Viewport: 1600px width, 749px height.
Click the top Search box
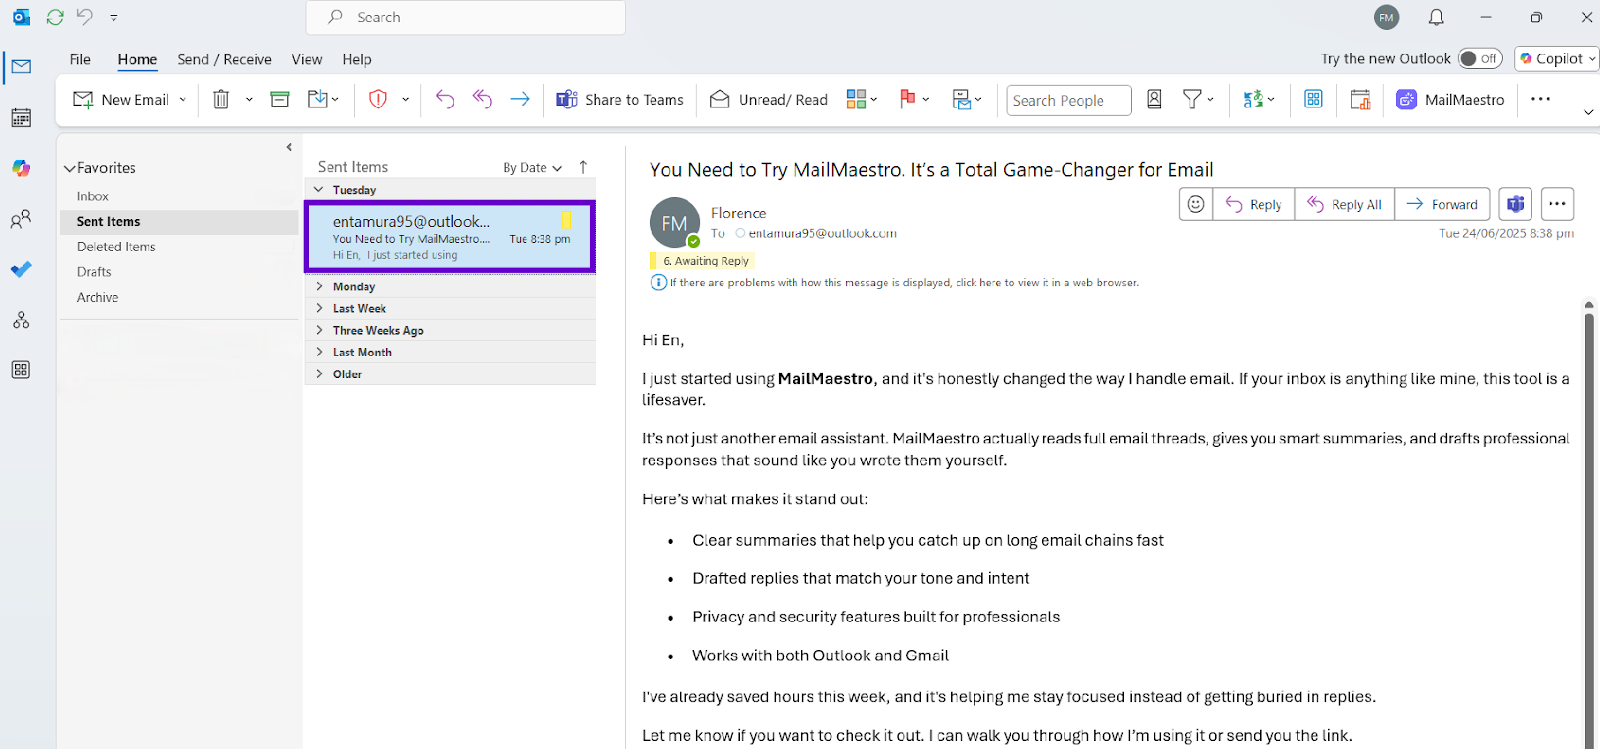click(466, 17)
